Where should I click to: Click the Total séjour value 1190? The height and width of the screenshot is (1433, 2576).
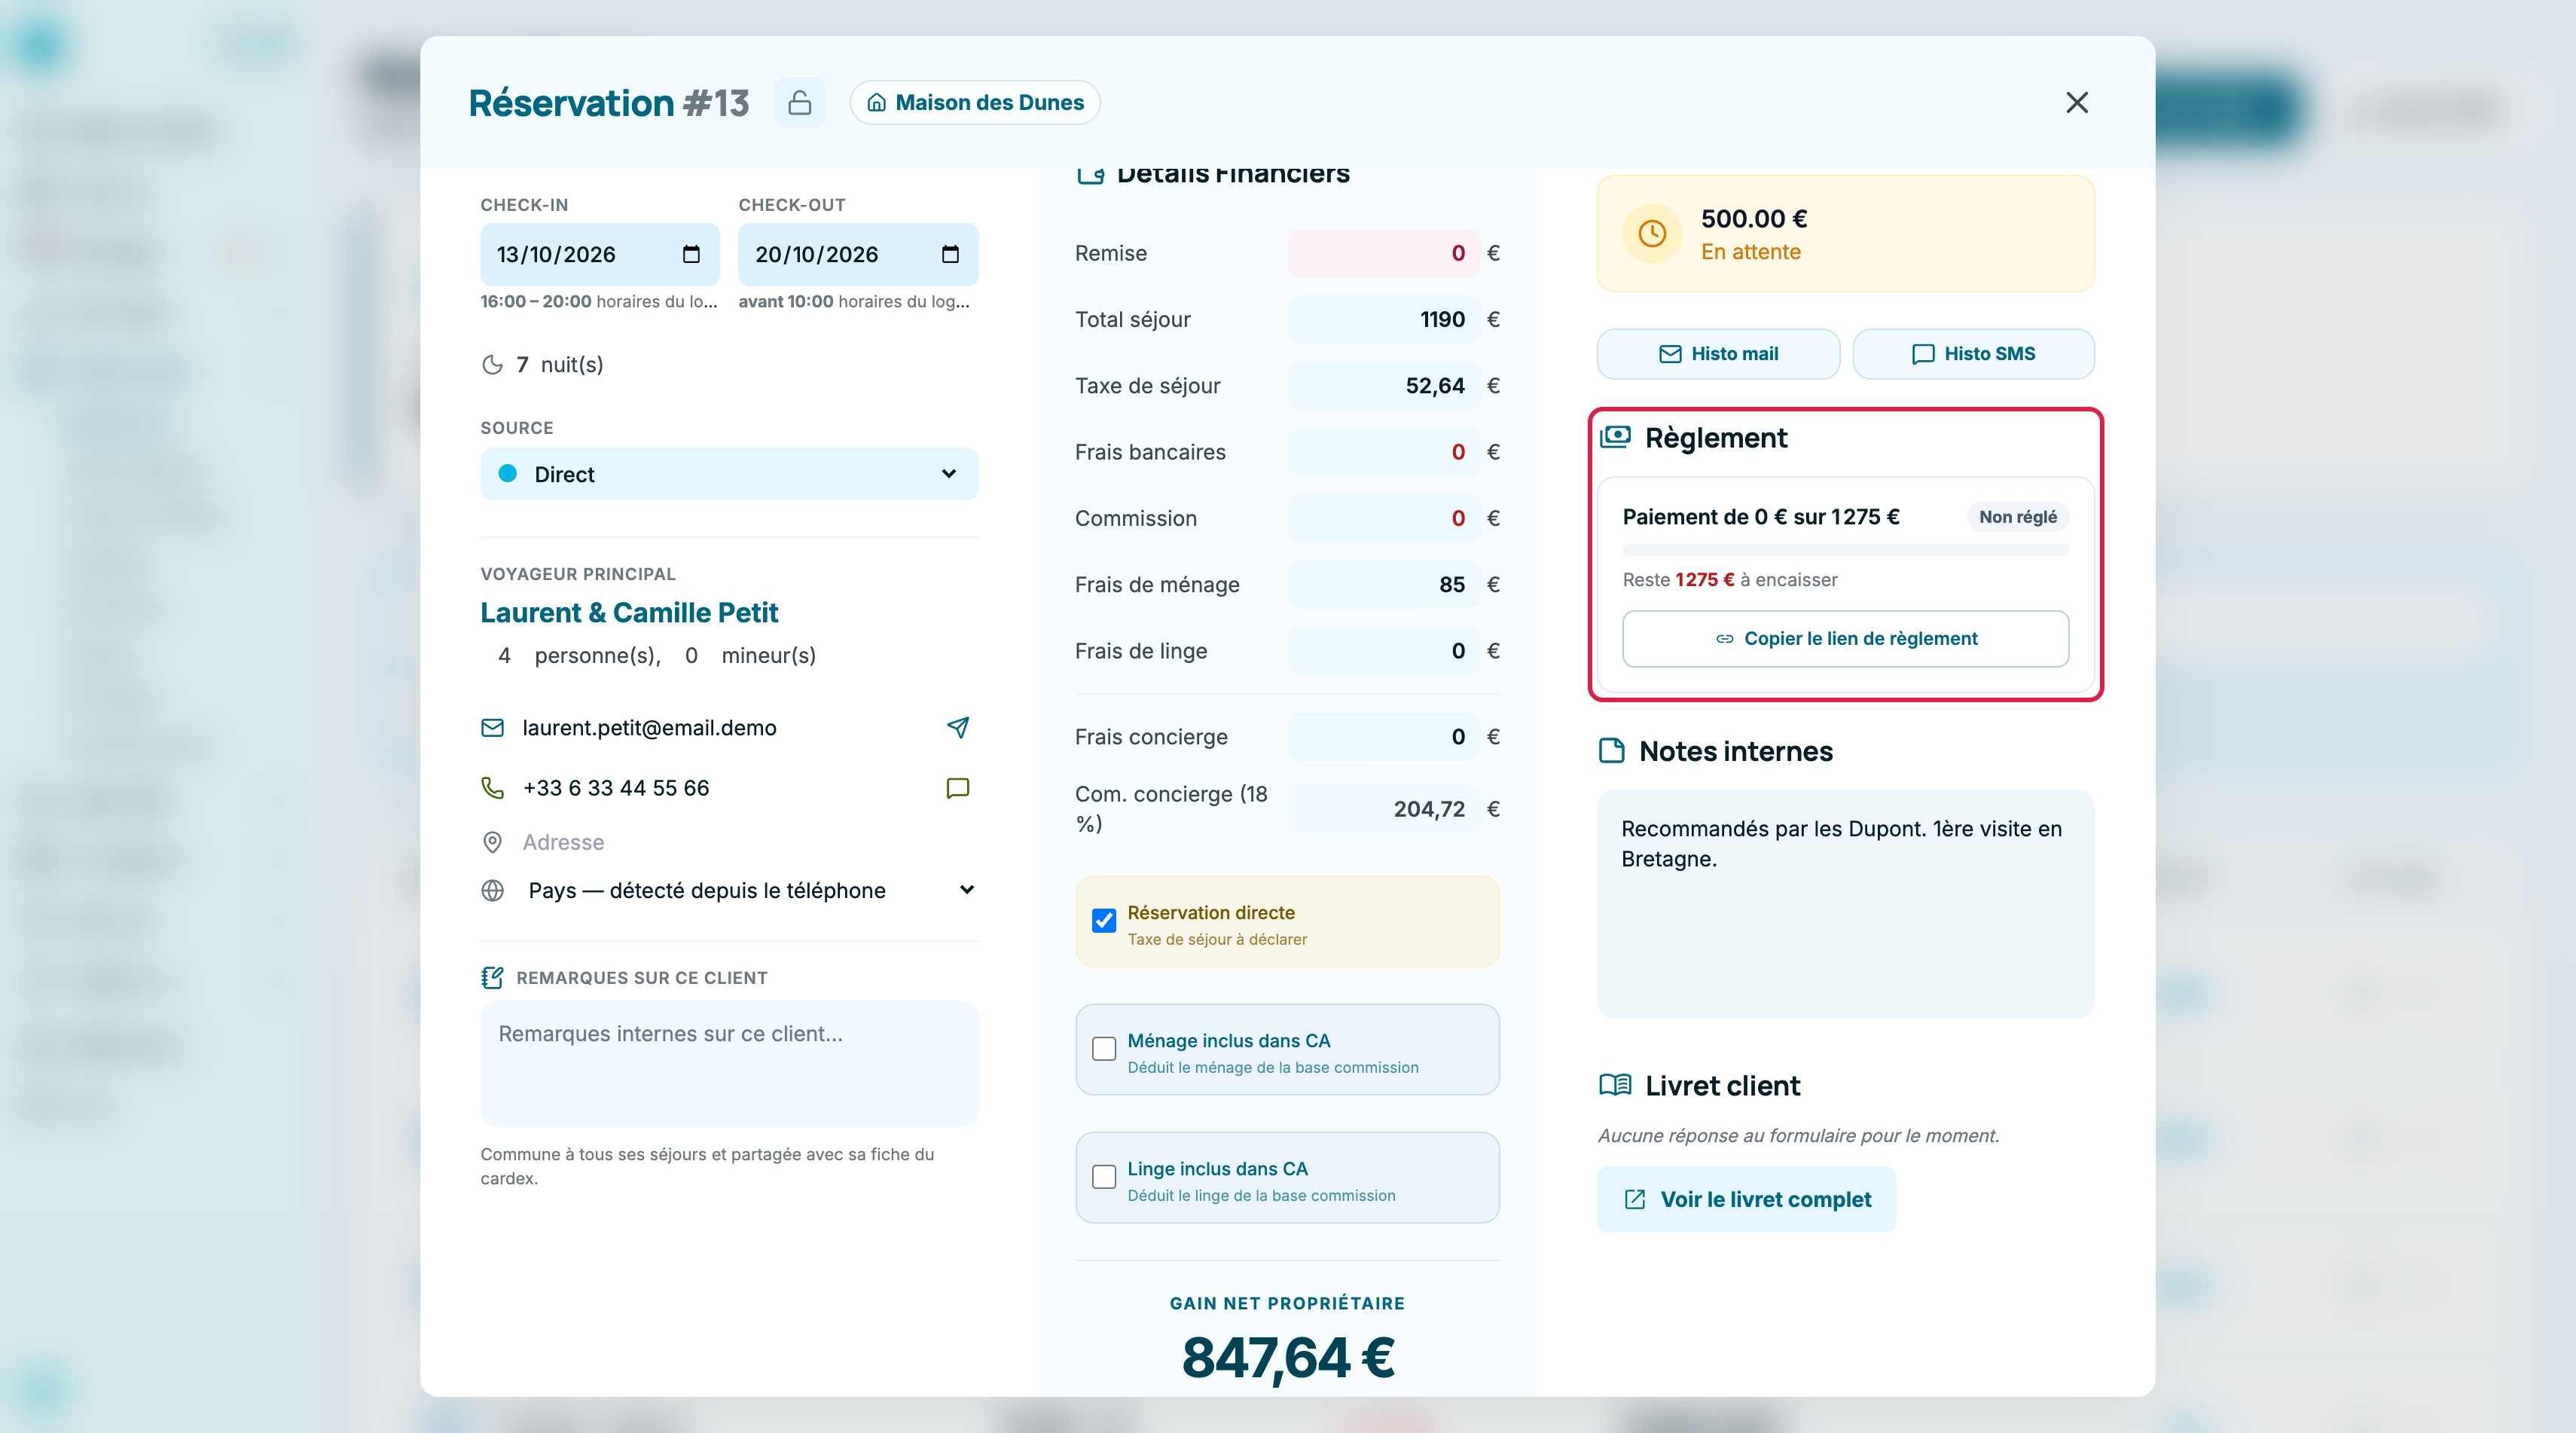[1383, 319]
